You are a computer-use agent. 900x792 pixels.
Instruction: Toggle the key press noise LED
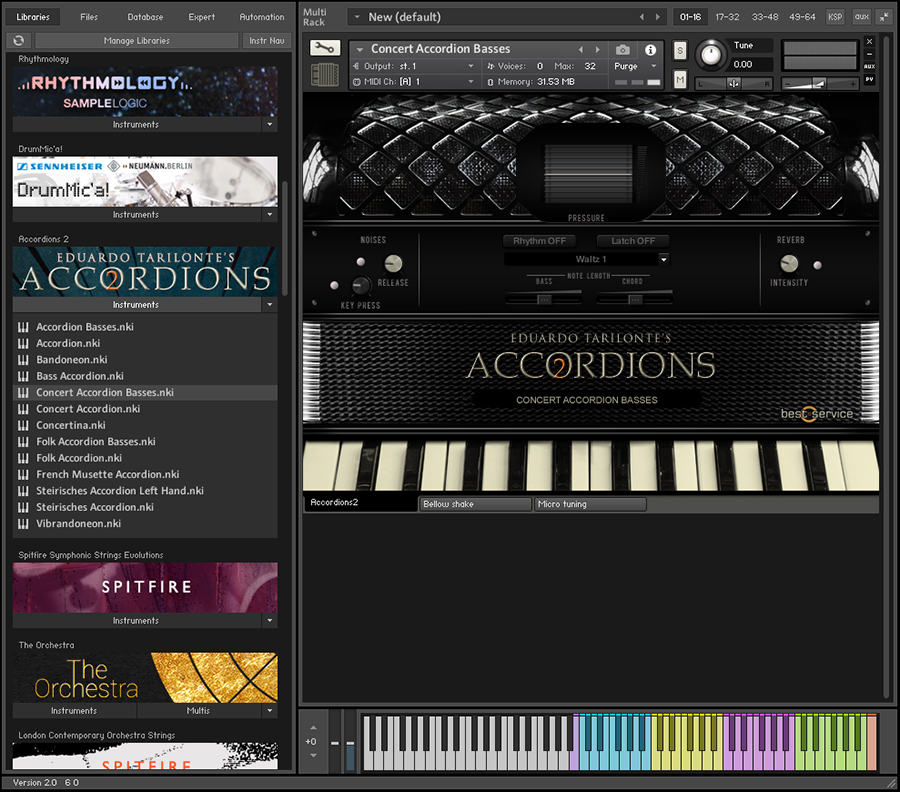coord(335,285)
